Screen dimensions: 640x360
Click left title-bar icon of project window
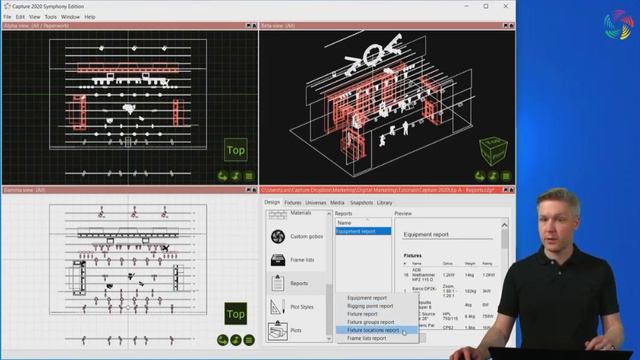505,190
